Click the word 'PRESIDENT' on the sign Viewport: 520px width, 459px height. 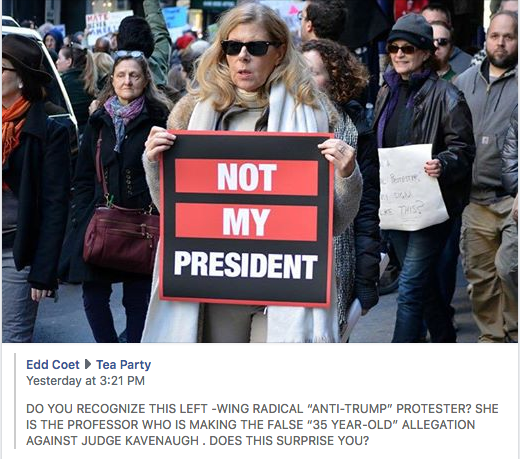pyautogui.click(x=245, y=266)
